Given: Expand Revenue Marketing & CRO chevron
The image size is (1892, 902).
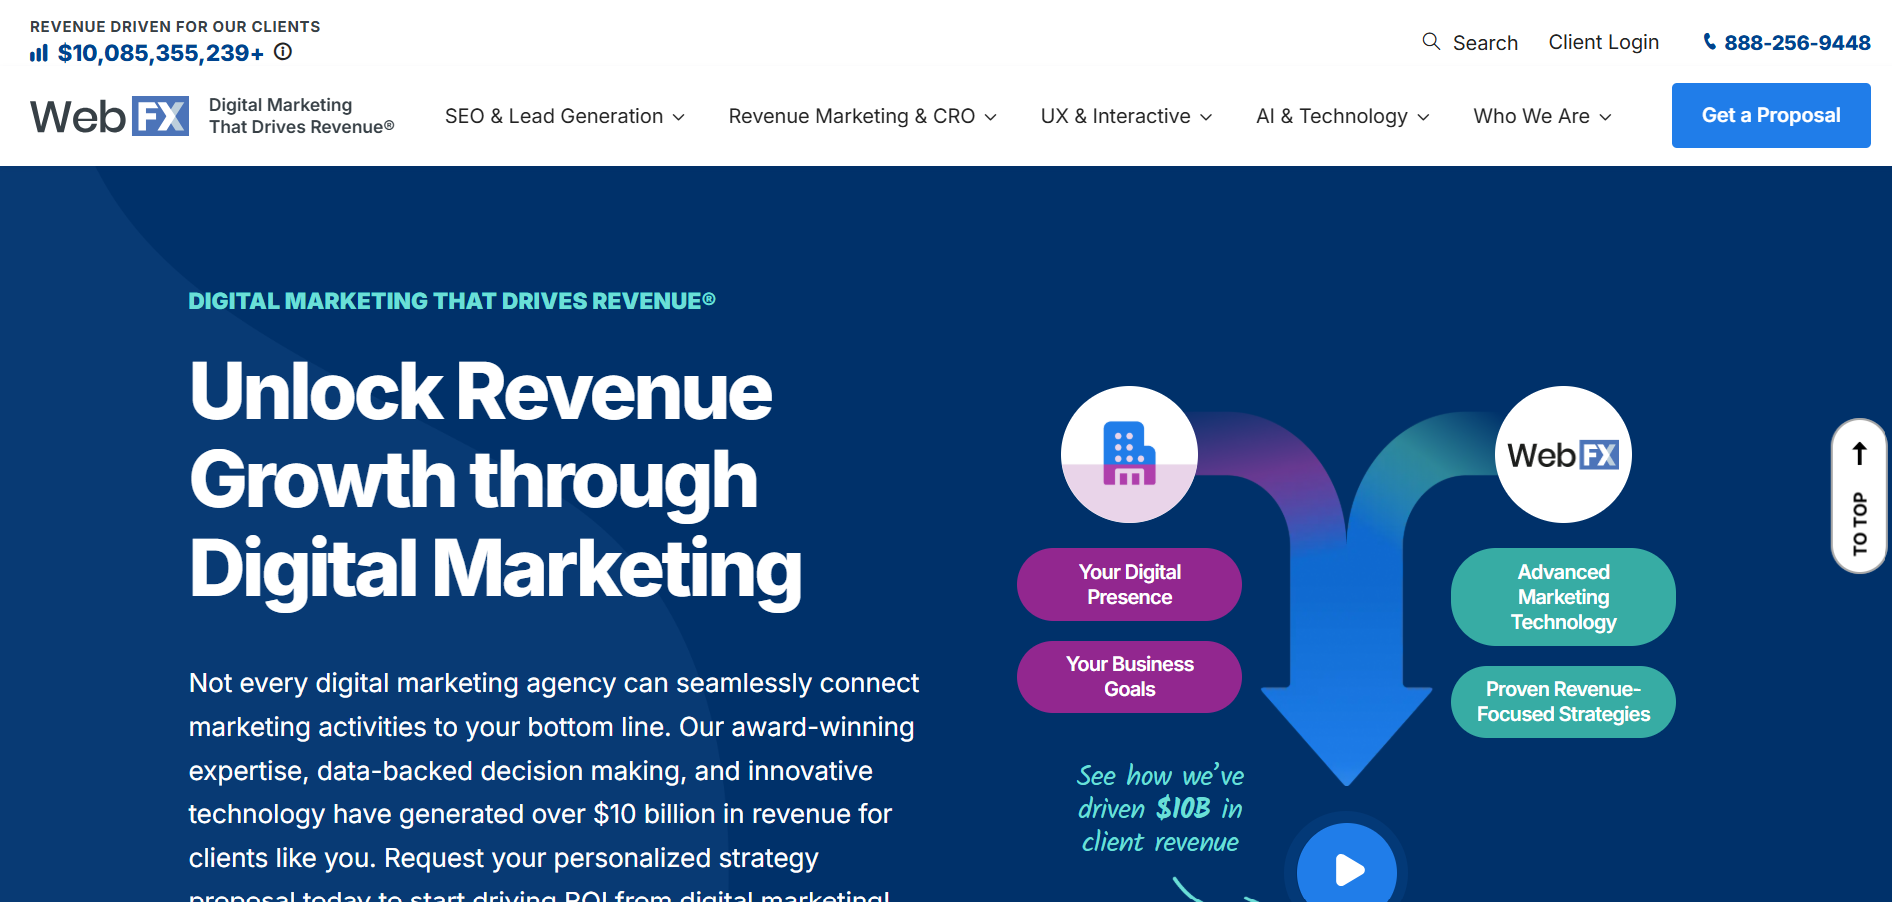Looking at the screenshot, I should [991, 117].
